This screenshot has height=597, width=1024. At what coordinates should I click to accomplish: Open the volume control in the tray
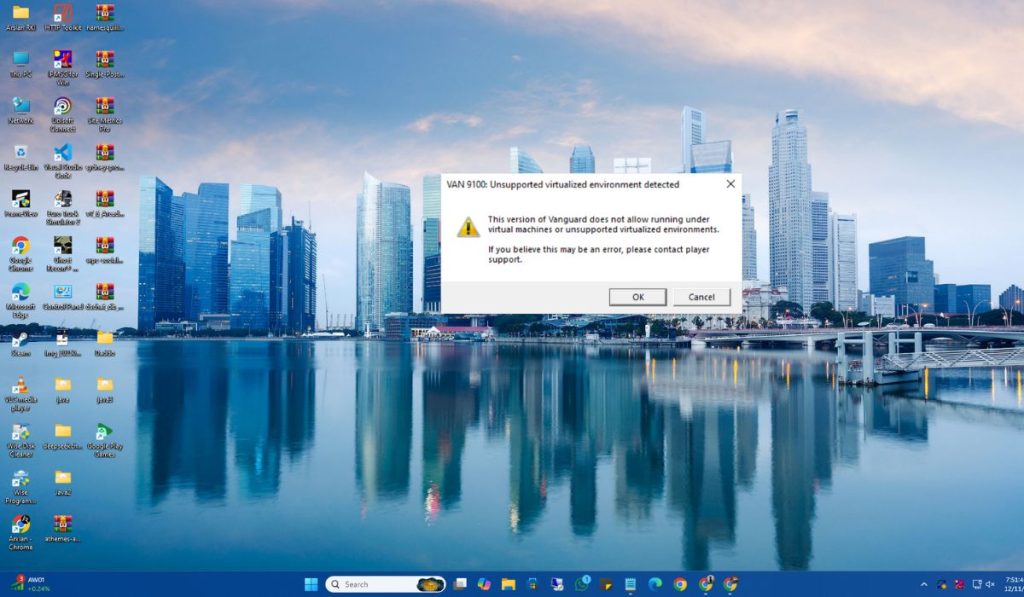pos(990,584)
